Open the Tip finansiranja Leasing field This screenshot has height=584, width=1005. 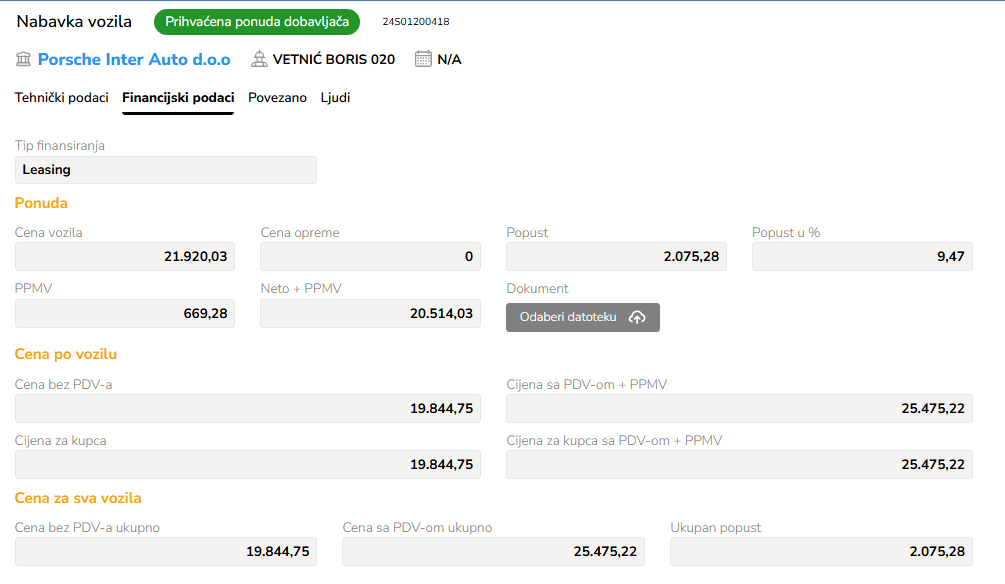pyautogui.click(x=166, y=170)
